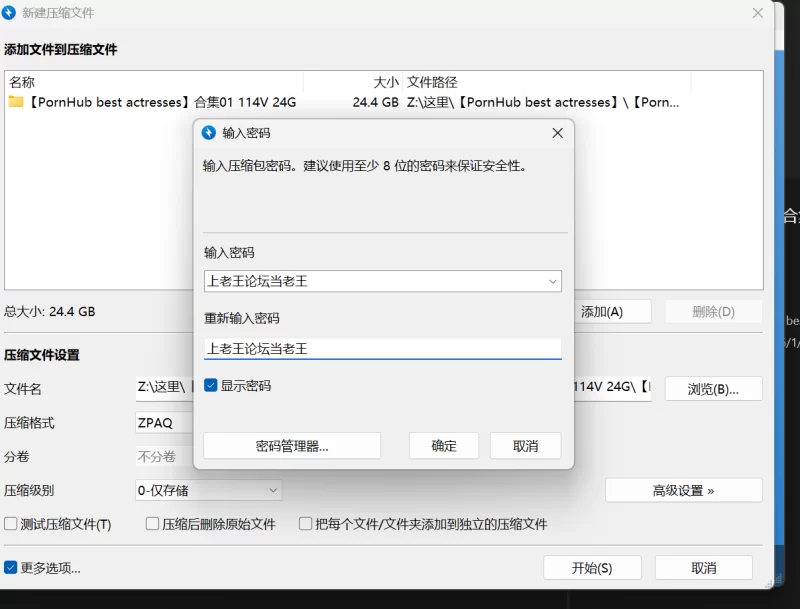Click the yellow folder icon in file list
Screen dimensions: 800x609
16,102
